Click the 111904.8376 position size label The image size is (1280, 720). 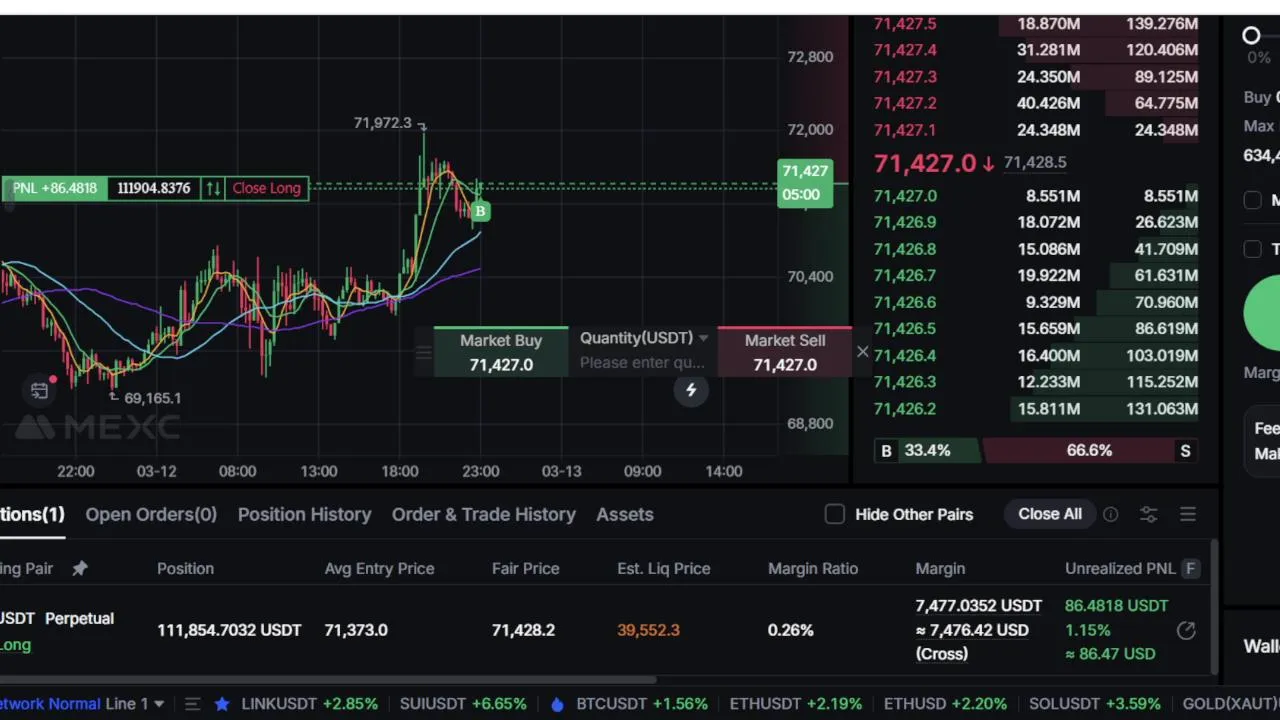click(154, 188)
